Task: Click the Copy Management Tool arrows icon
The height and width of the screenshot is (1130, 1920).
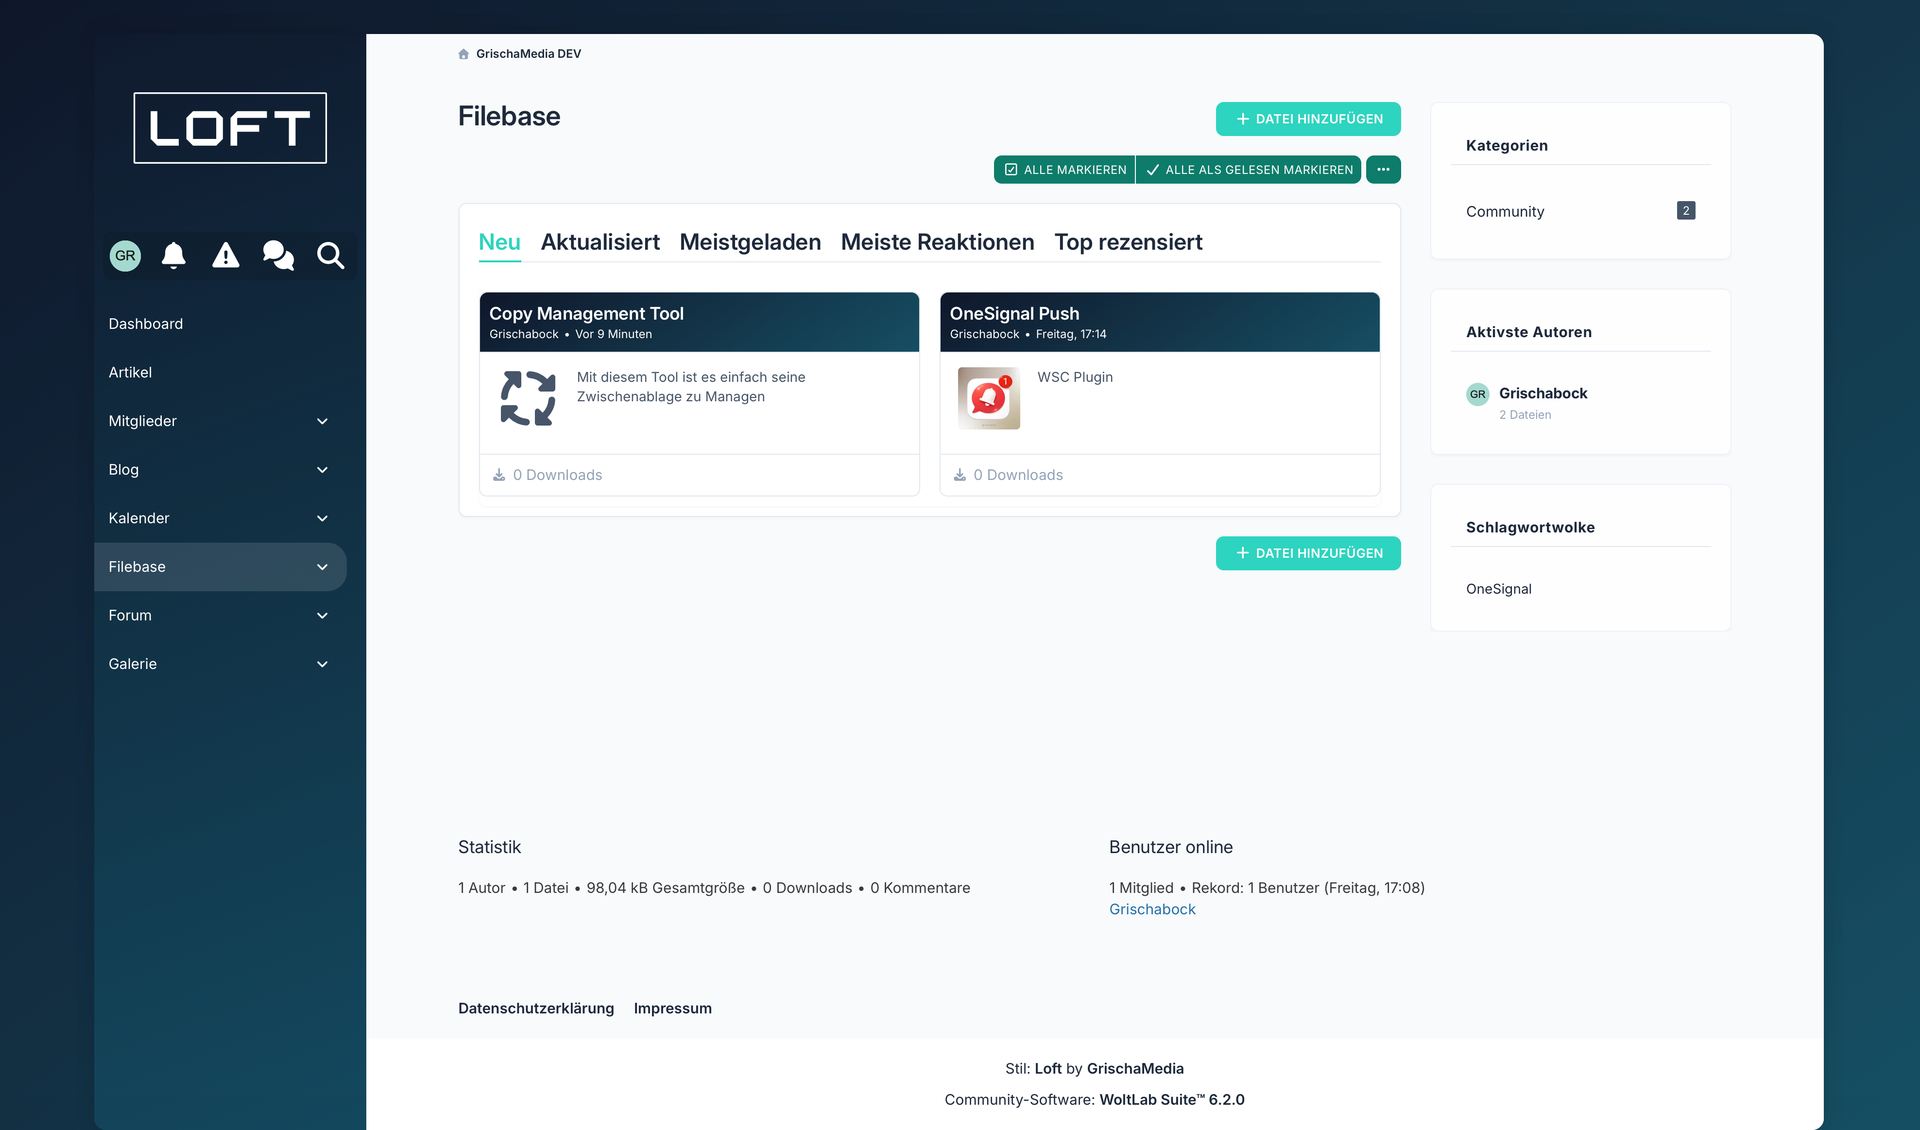Action: point(528,398)
